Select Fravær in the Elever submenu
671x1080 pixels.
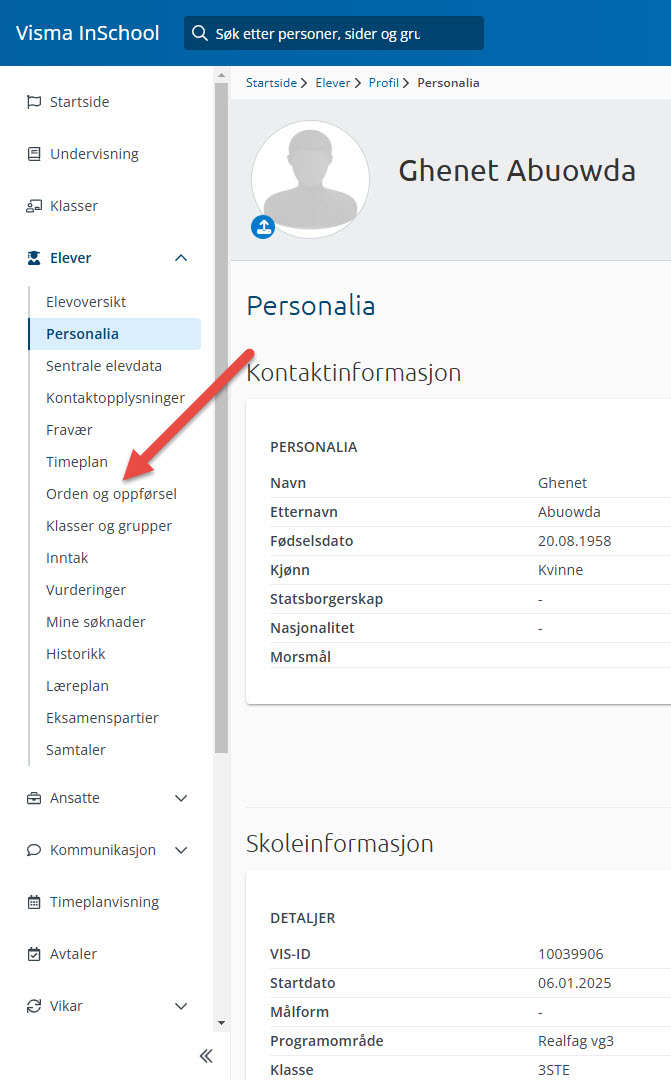[x=69, y=430]
